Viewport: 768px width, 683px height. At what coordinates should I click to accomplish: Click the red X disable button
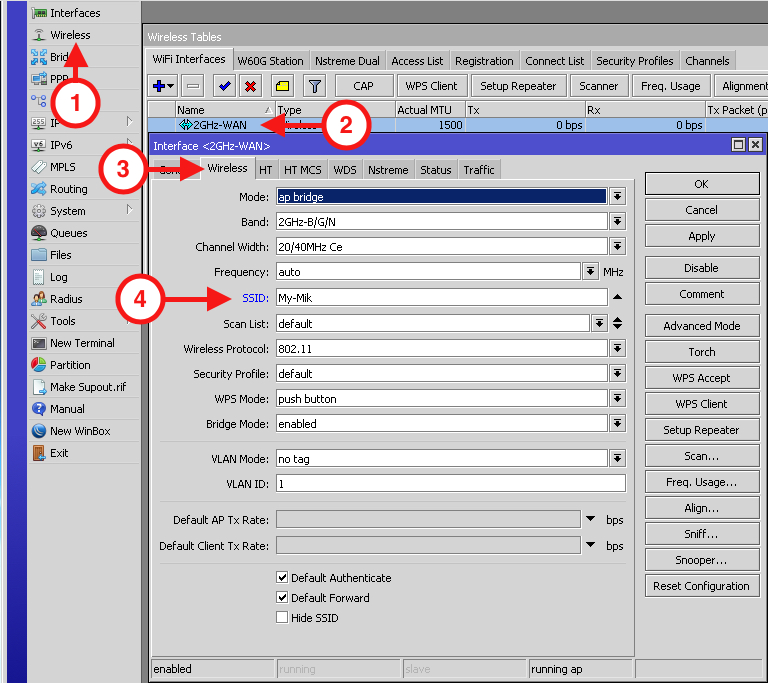tap(250, 86)
